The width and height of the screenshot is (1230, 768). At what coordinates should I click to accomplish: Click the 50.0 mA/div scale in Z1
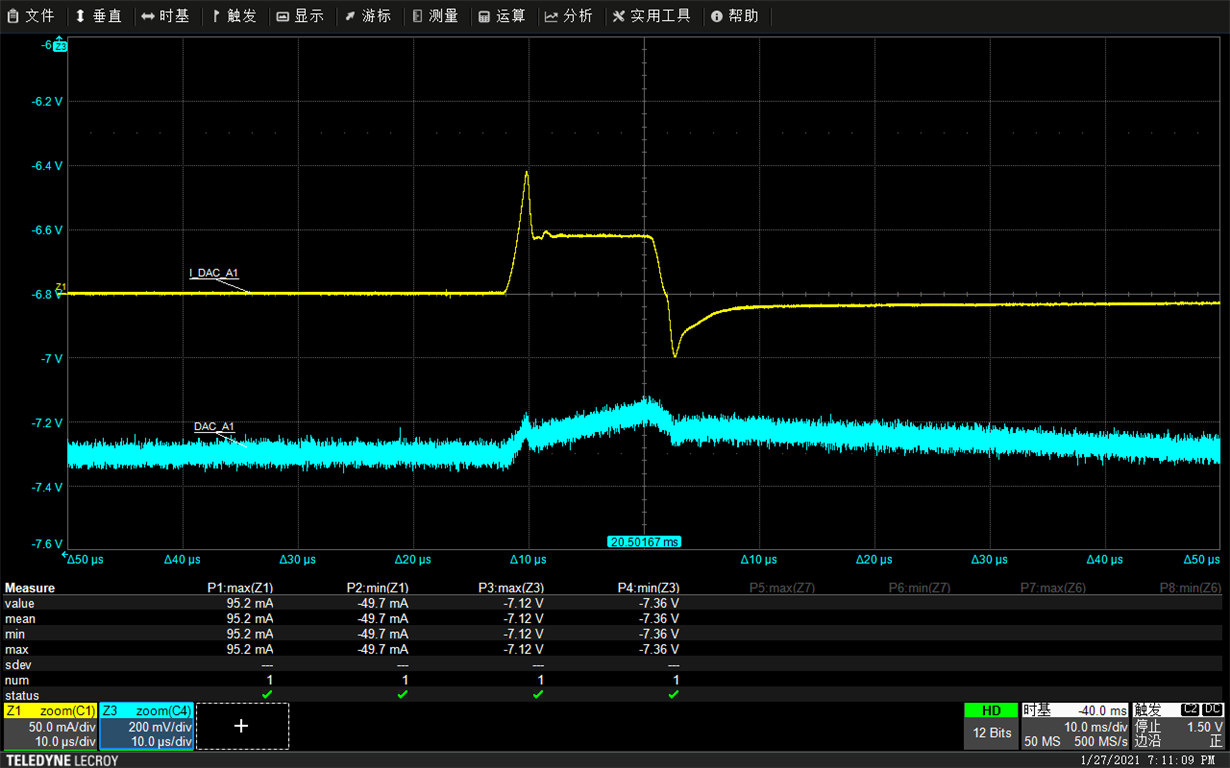tap(60, 727)
